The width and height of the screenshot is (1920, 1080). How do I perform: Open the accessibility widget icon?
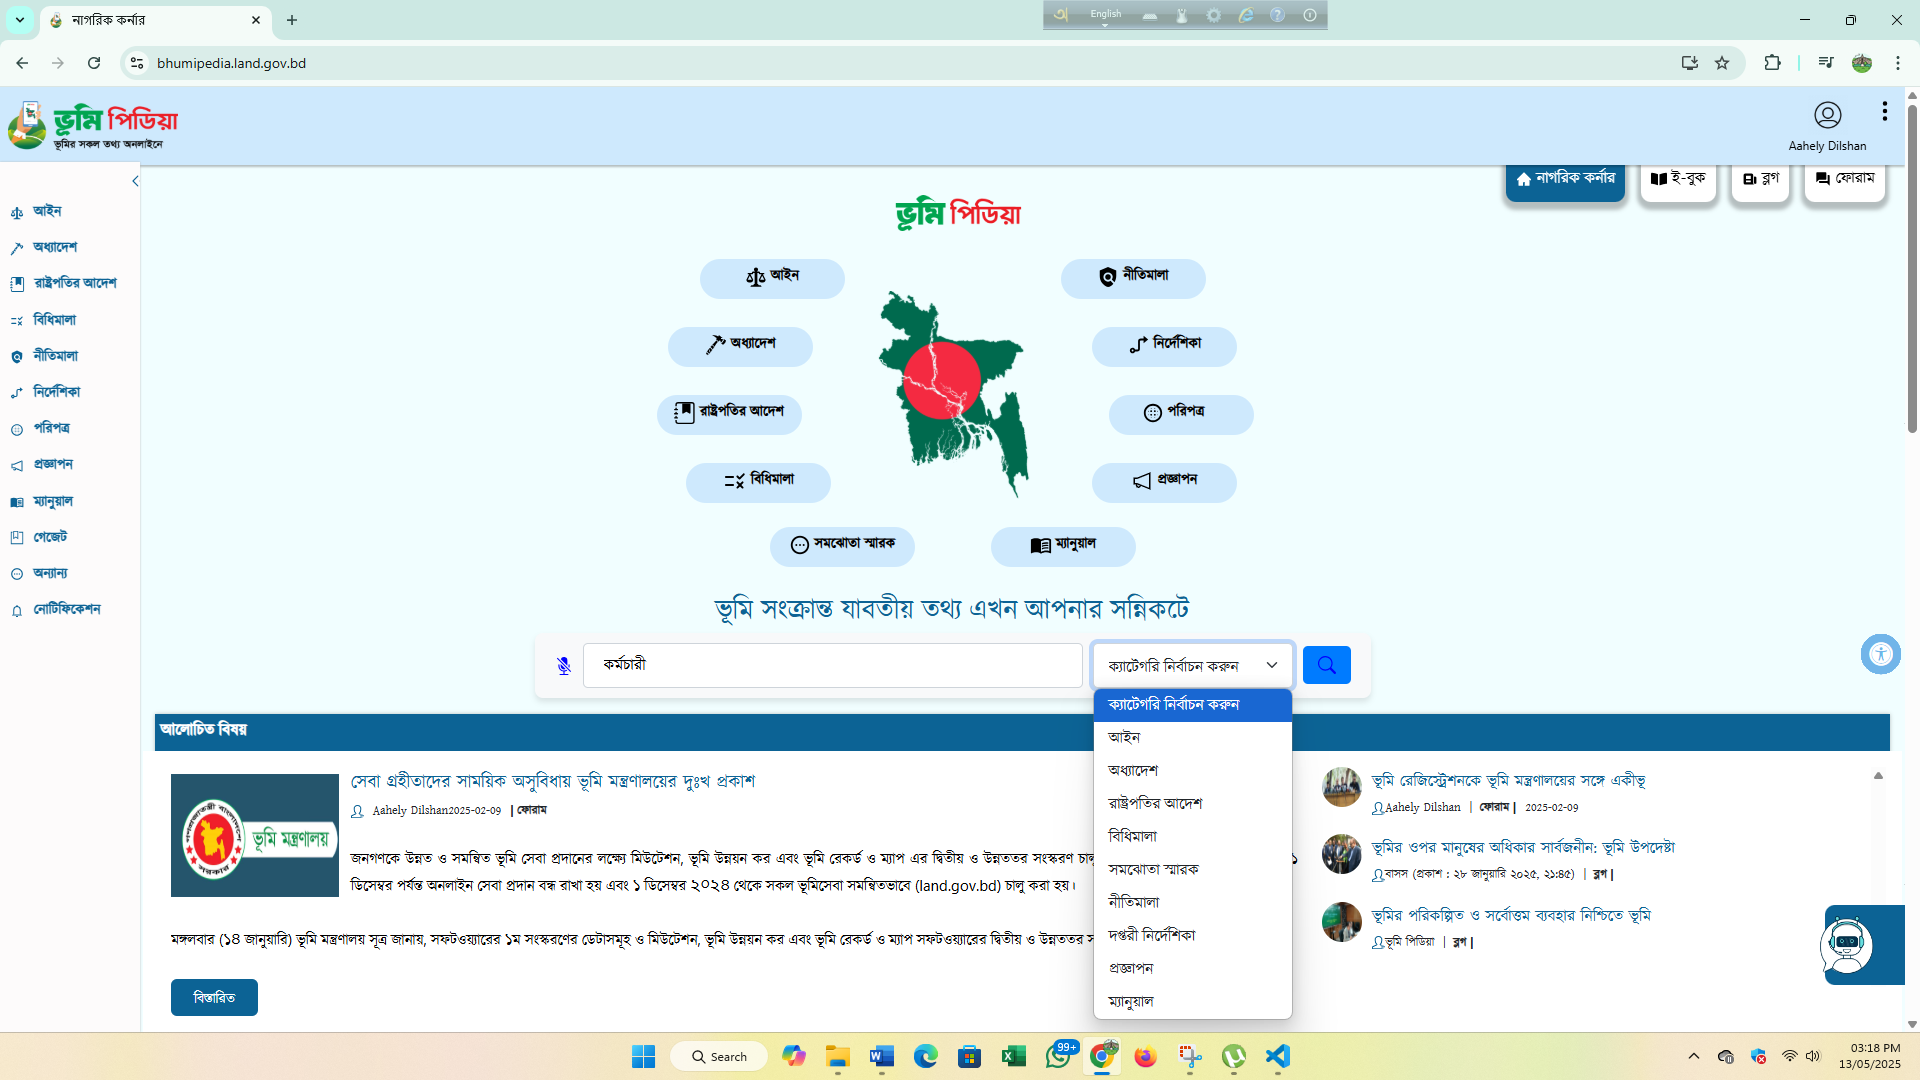tap(1880, 655)
